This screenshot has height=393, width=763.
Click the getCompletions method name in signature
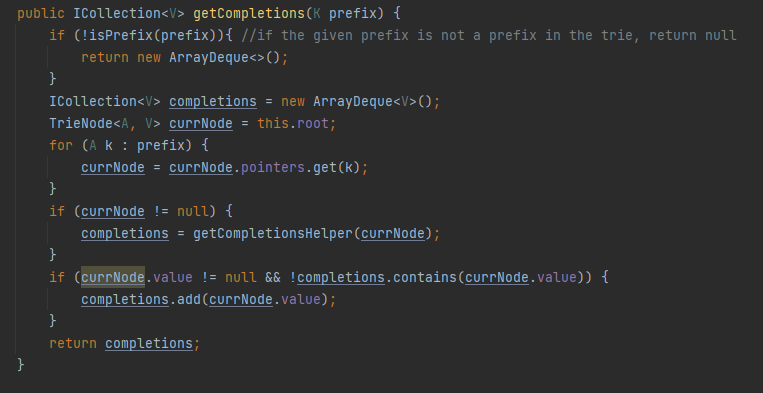pos(250,13)
